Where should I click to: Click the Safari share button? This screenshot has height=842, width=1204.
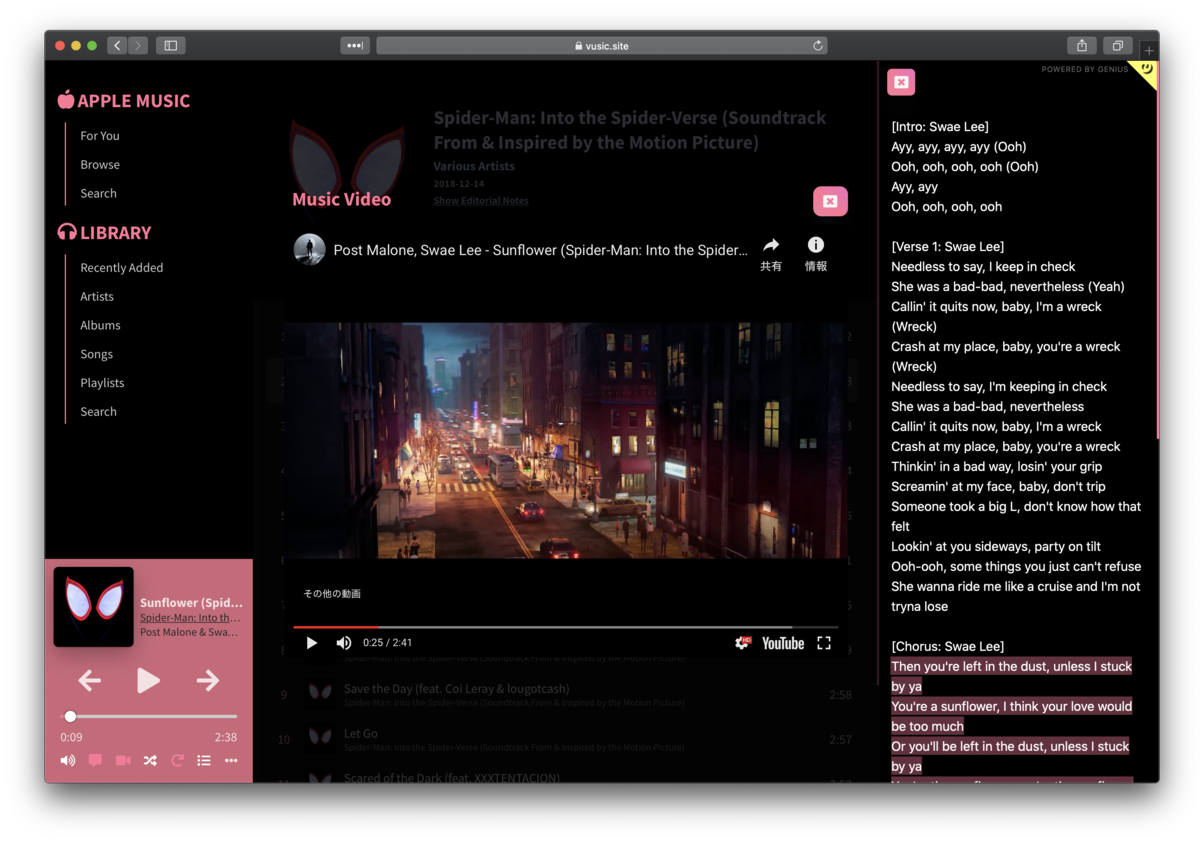click(1082, 45)
